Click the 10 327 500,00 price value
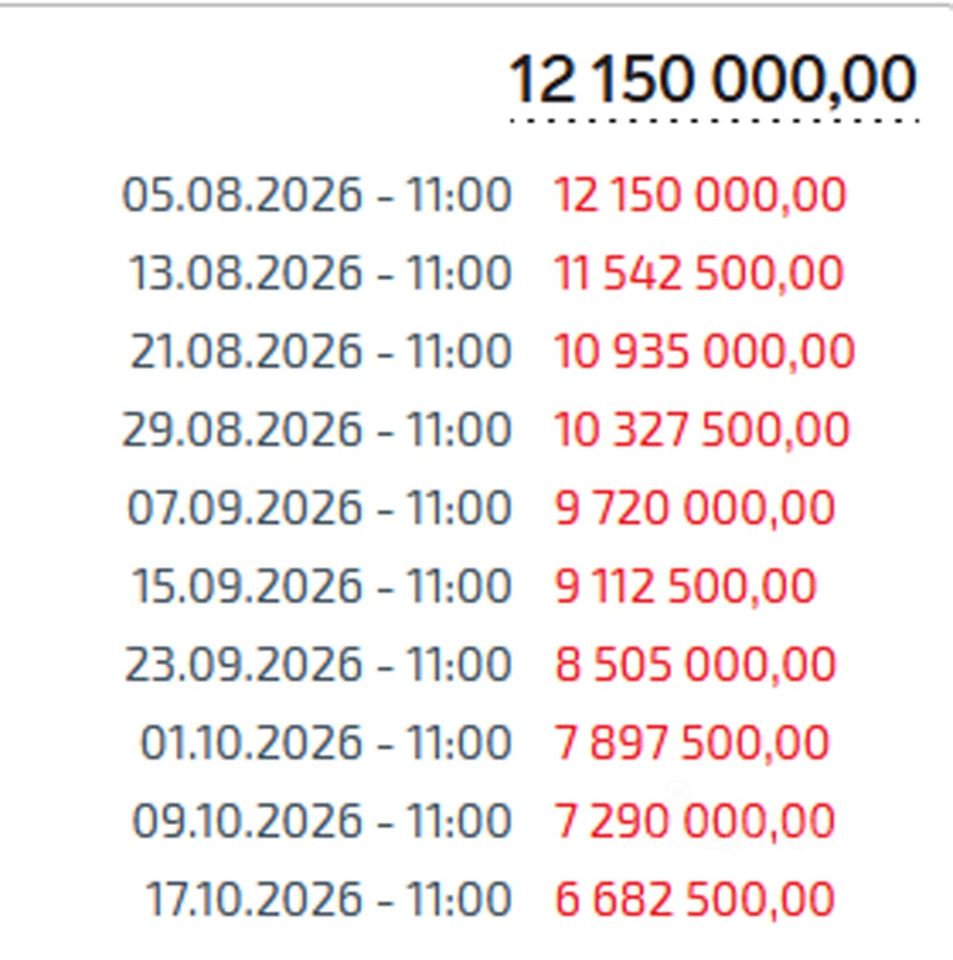 tap(701, 430)
